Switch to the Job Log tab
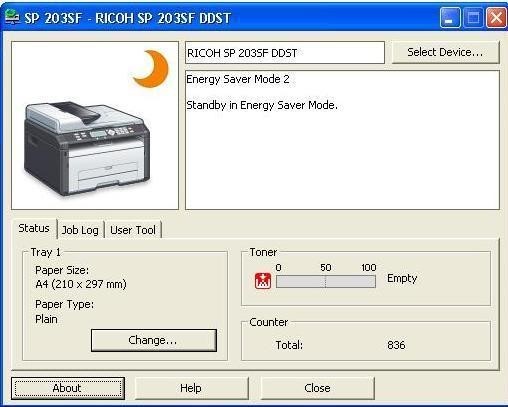The width and height of the screenshot is (508, 407). point(80,230)
